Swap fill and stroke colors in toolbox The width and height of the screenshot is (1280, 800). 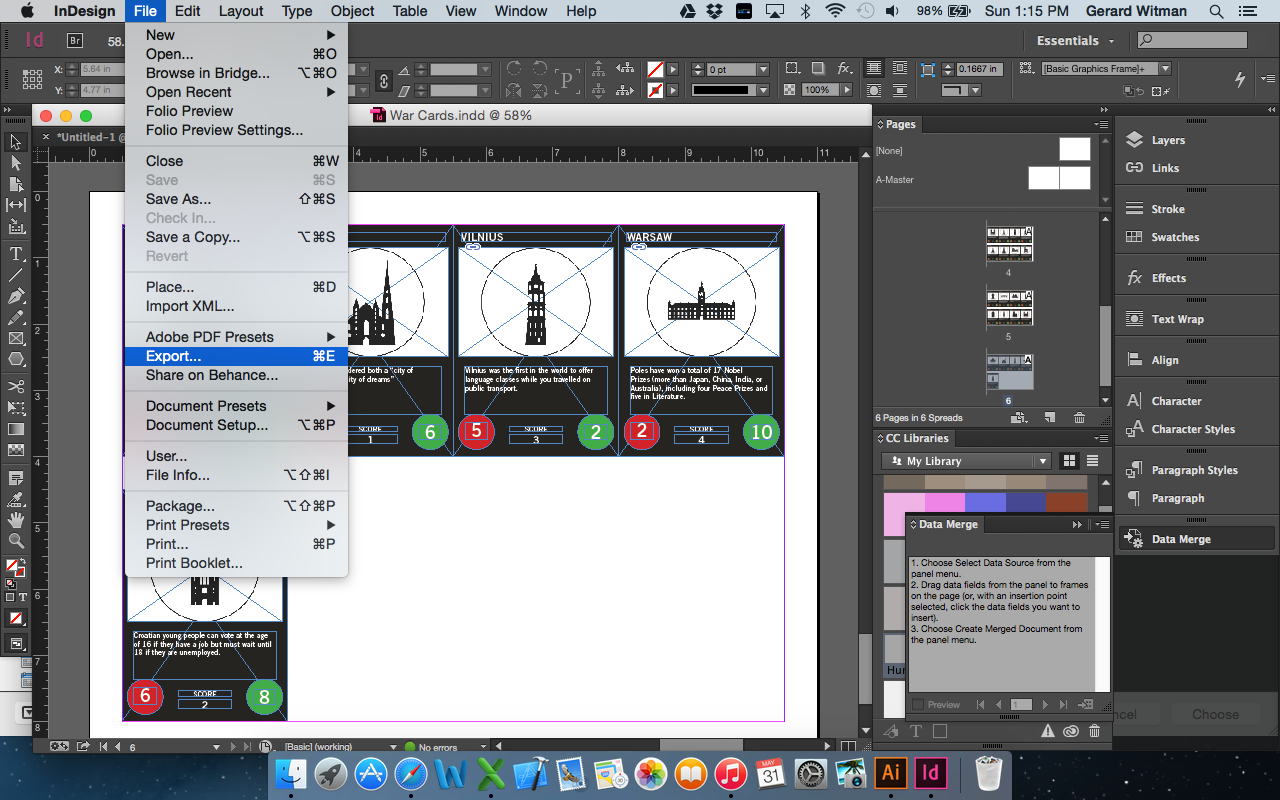(x=24, y=560)
